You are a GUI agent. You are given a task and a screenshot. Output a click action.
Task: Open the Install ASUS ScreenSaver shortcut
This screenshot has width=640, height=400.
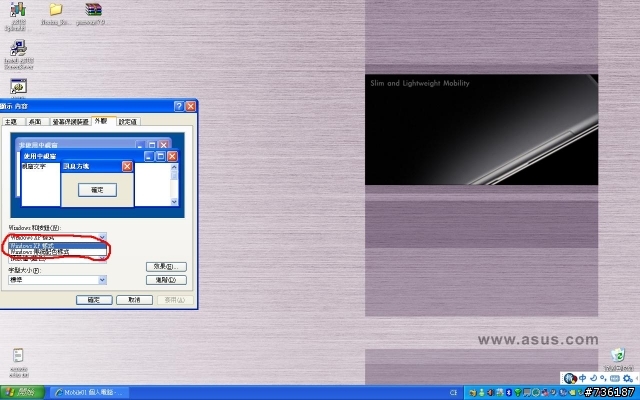point(18,54)
